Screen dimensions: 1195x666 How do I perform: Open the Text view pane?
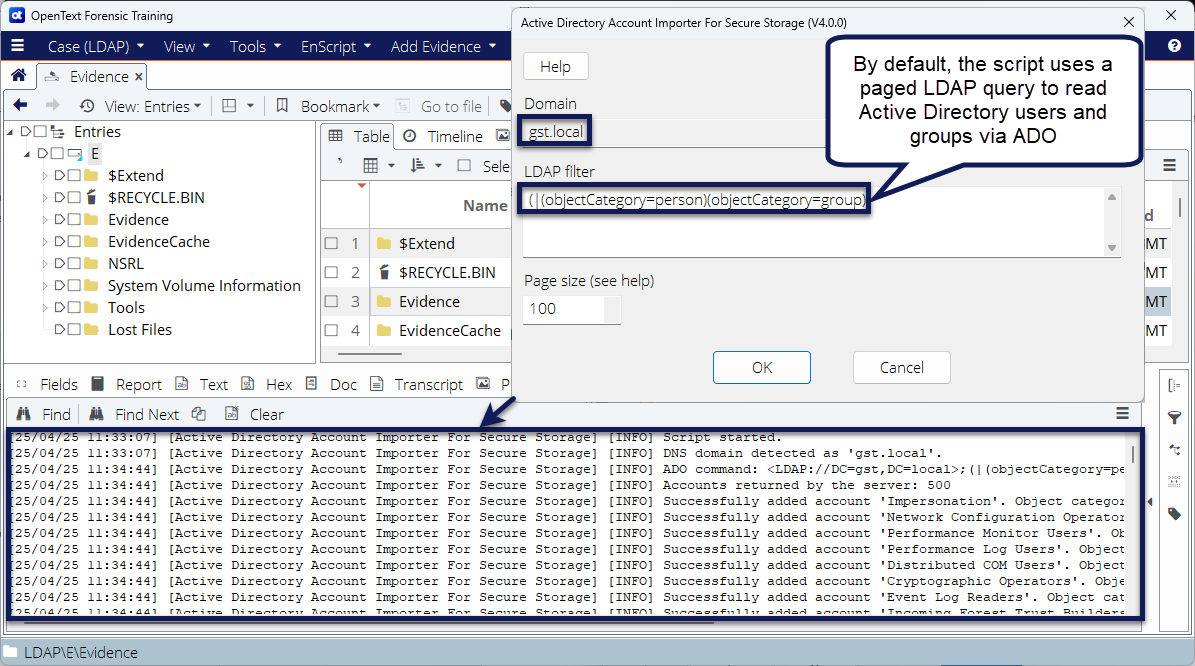point(213,384)
